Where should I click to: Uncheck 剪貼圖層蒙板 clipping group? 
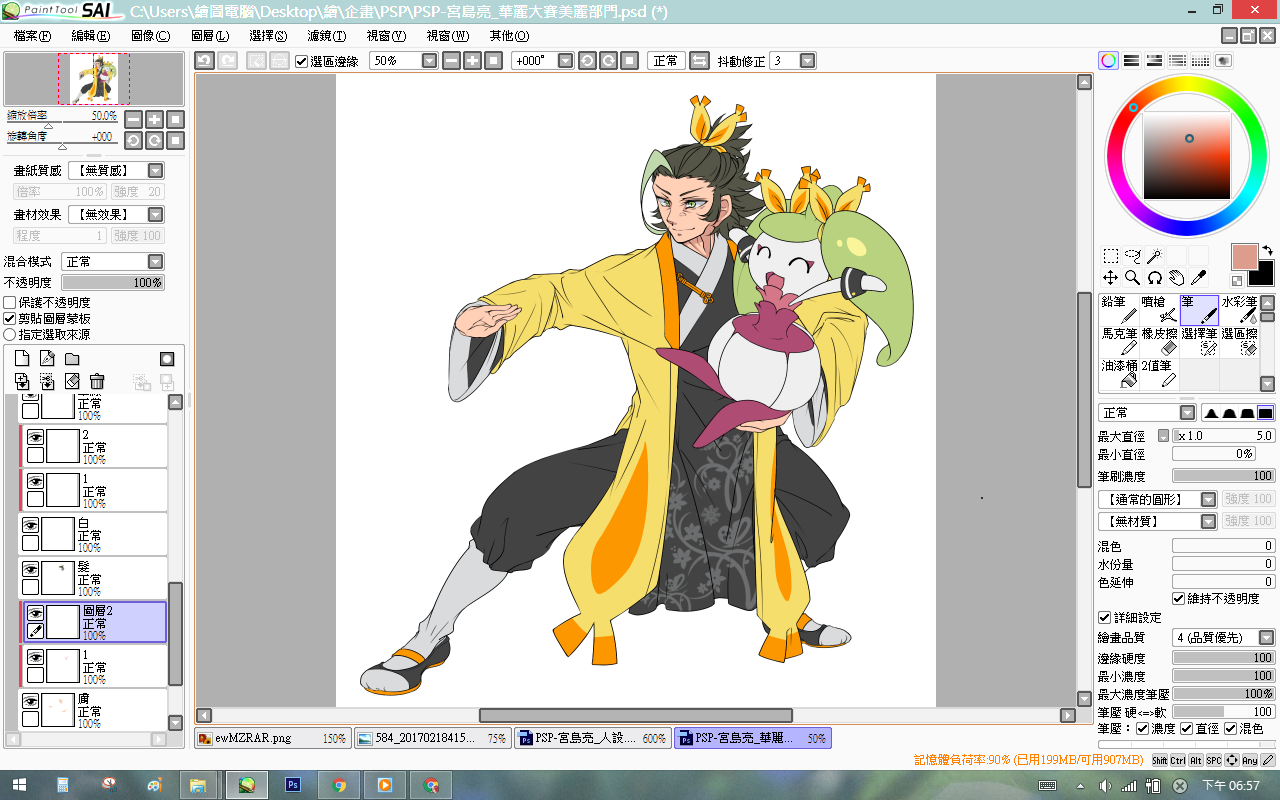pyautogui.click(x=10, y=318)
